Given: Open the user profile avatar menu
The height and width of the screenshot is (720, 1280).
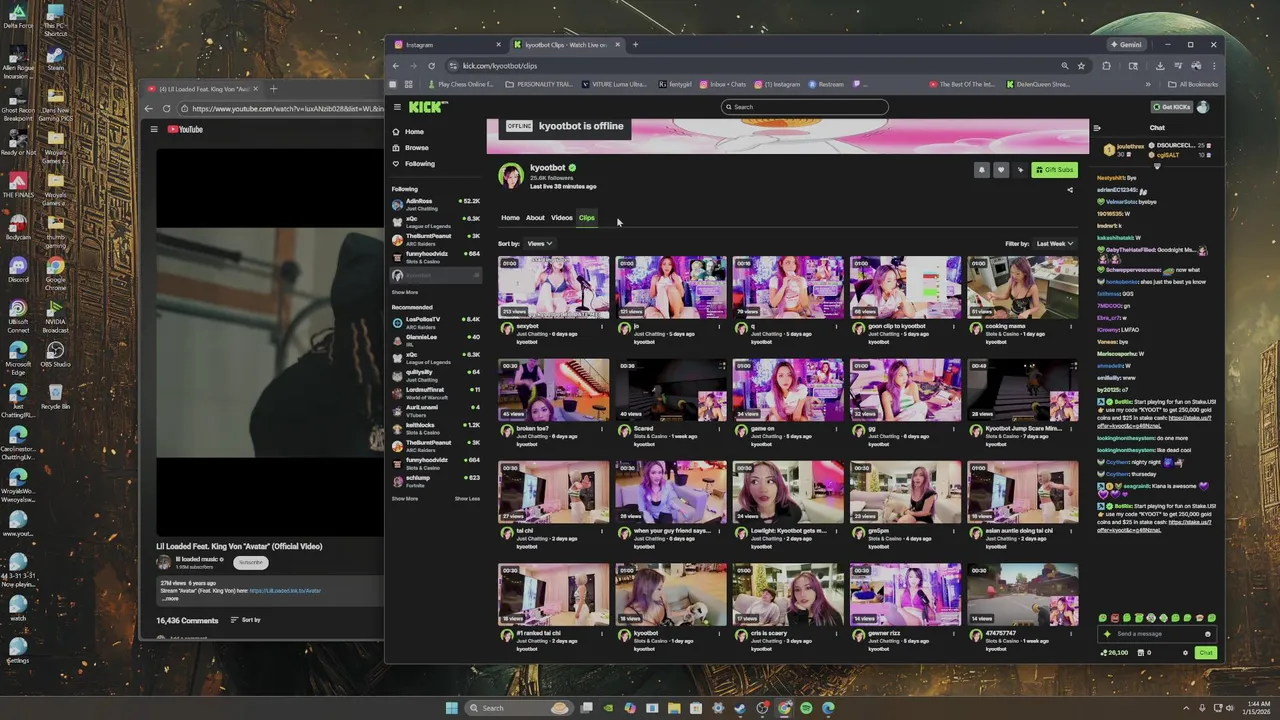Looking at the screenshot, I should click(1203, 107).
